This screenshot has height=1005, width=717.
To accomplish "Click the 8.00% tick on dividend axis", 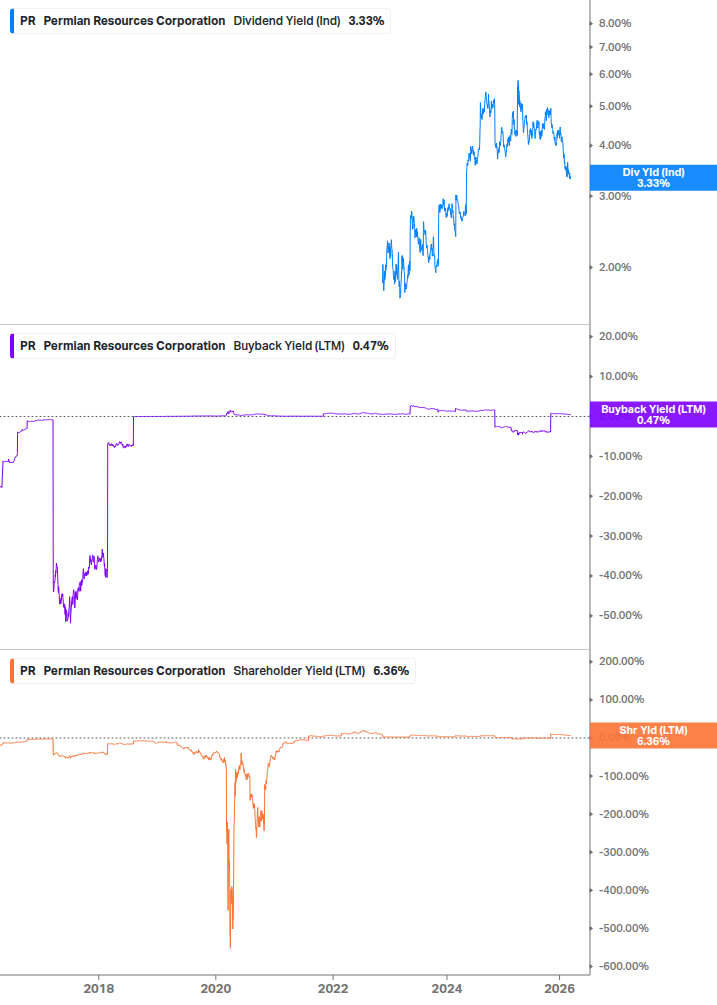I will pos(615,24).
